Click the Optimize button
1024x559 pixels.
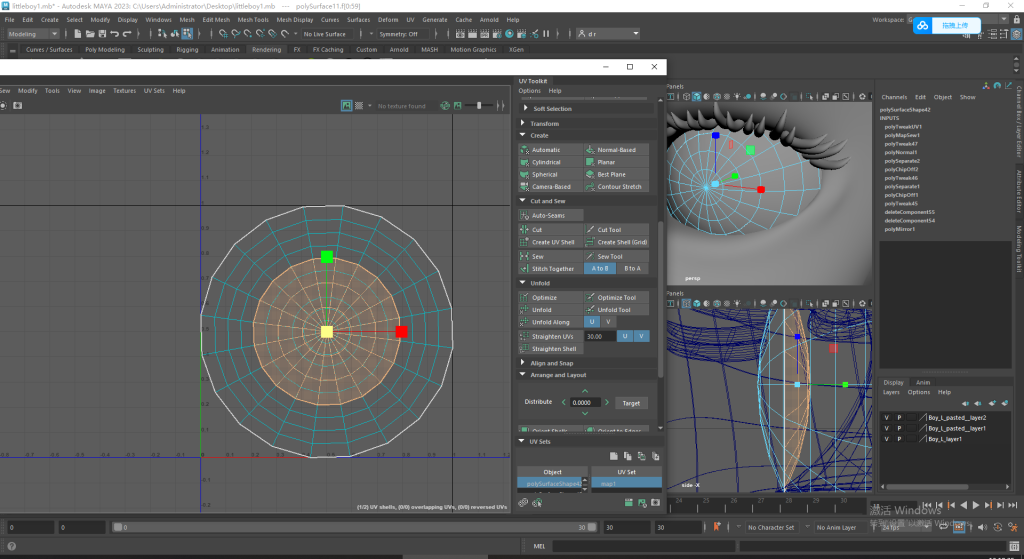click(x=550, y=298)
